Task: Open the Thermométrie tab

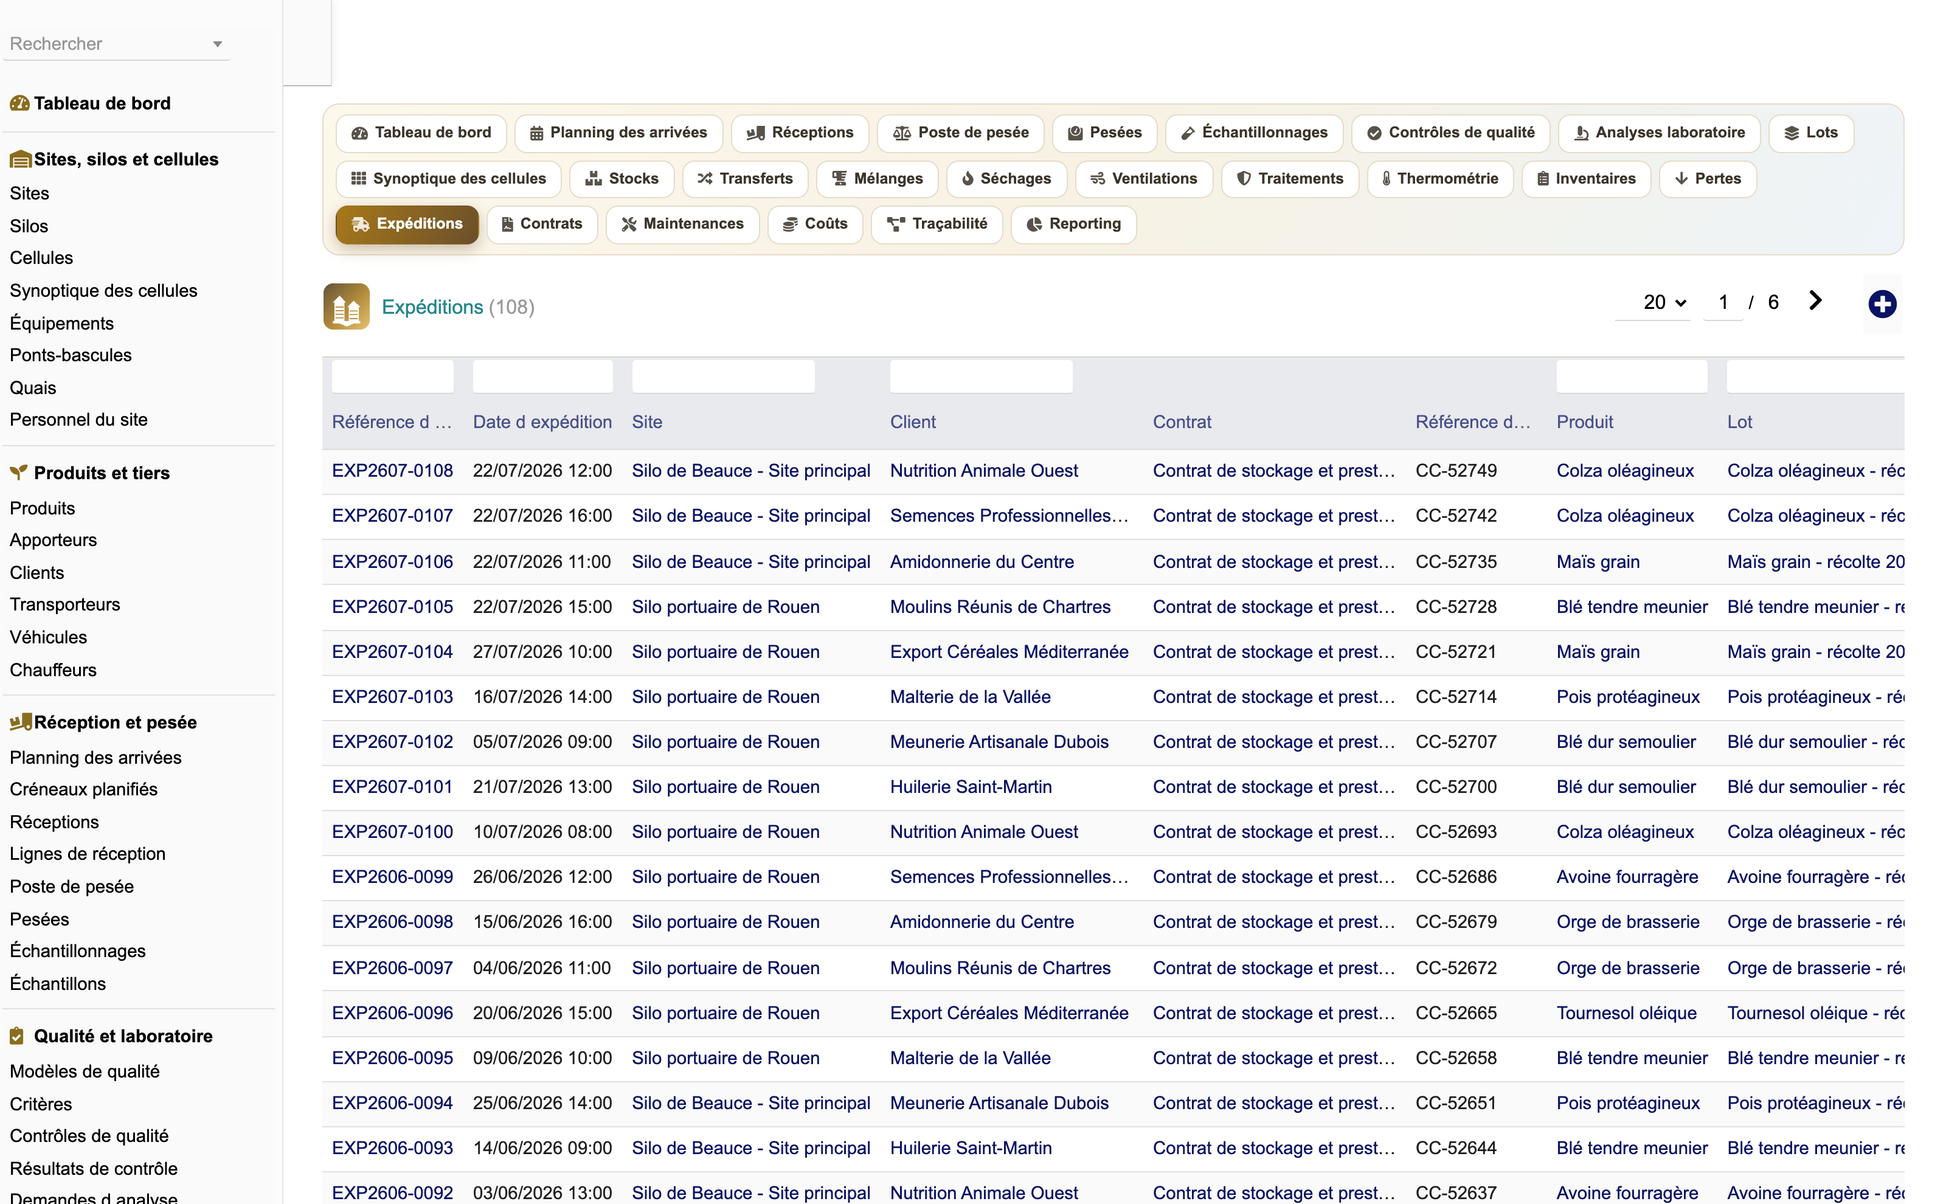Action: 1440,179
